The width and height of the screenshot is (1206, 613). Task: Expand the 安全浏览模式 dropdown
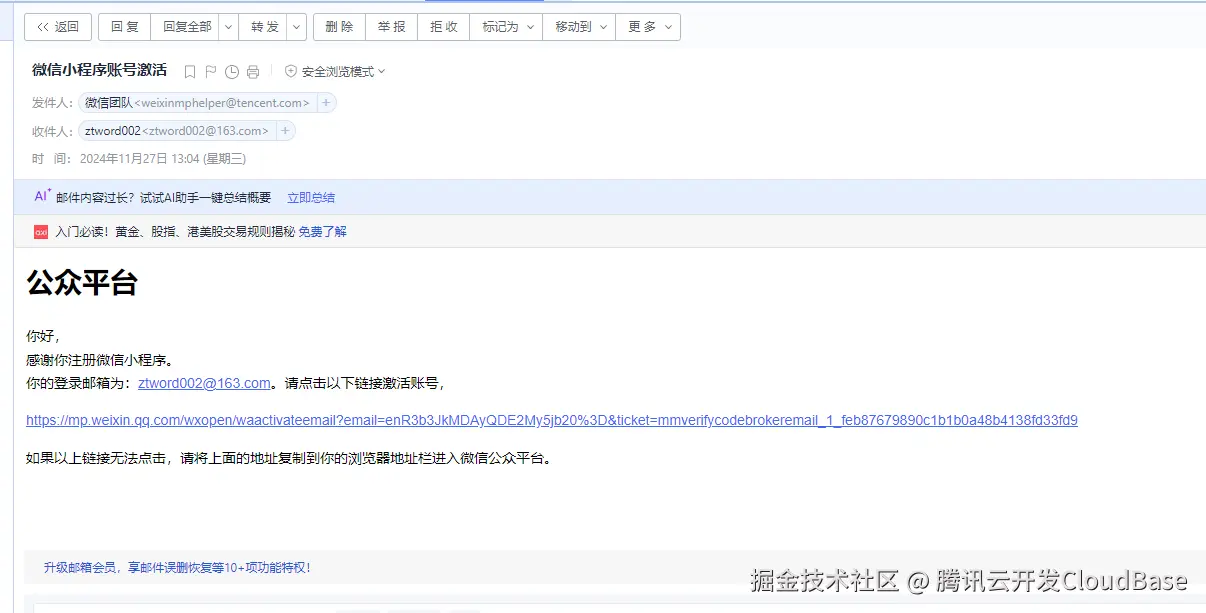[335, 72]
